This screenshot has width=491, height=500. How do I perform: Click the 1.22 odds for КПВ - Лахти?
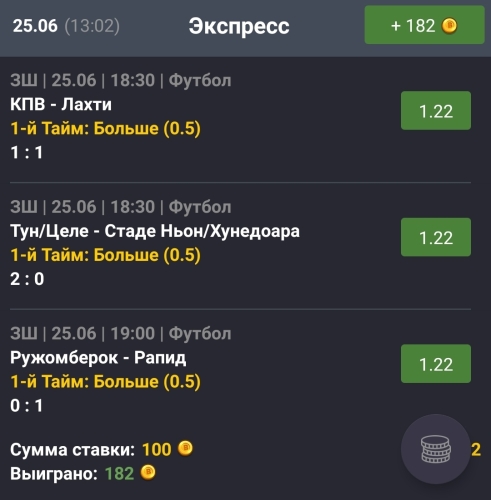tap(436, 111)
